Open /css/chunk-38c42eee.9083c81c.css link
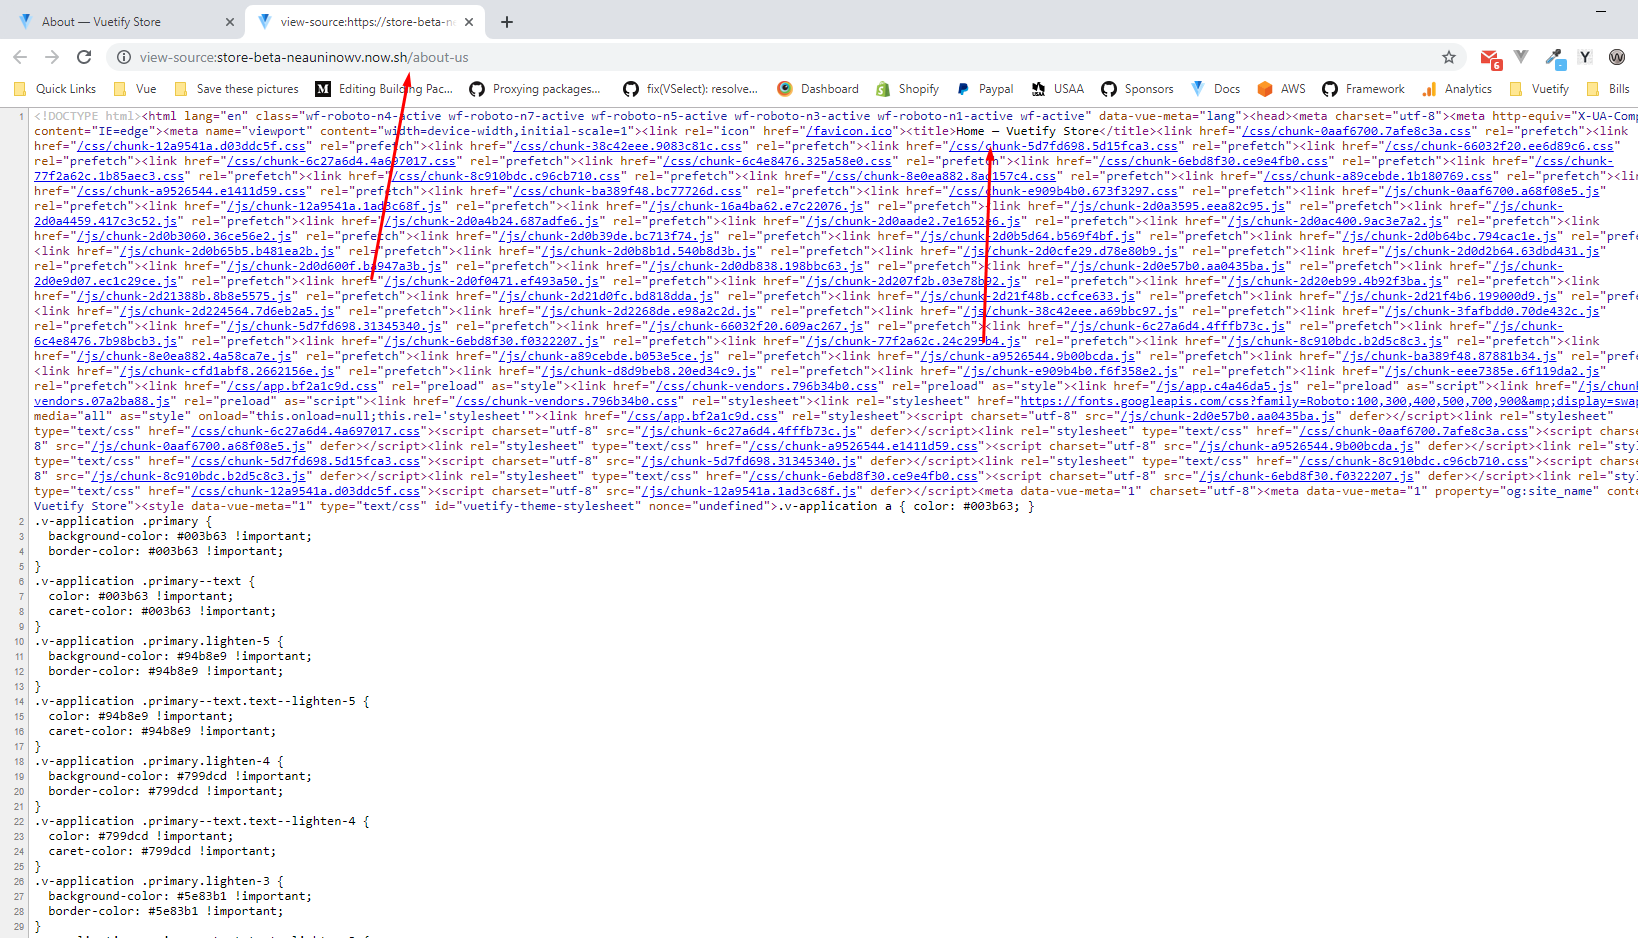The width and height of the screenshot is (1638, 938). click(627, 146)
